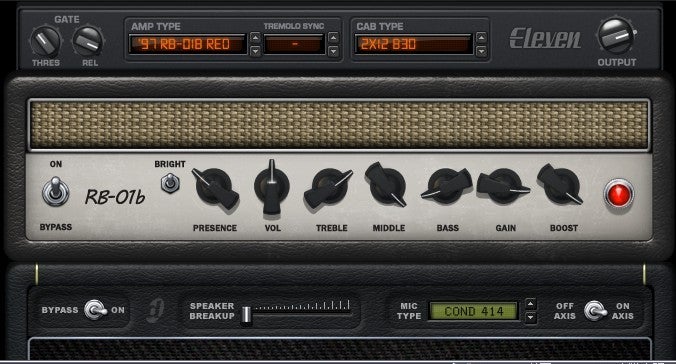Click the gate THRES knob

tap(45, 41)
